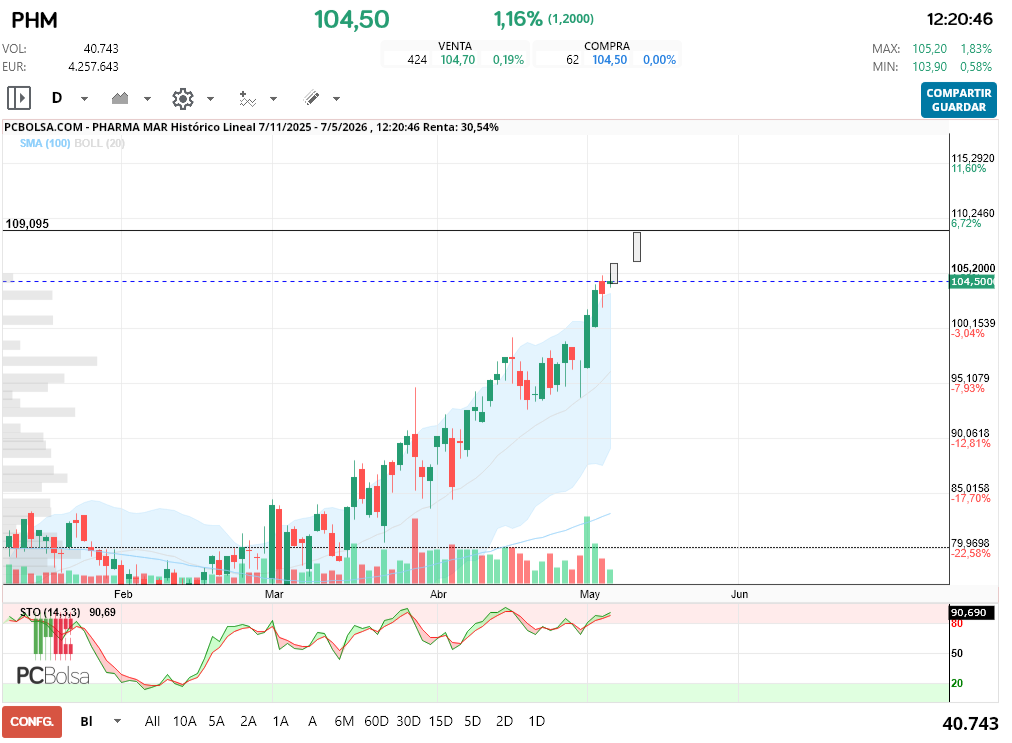The height and width of the screenshot is (743, 1012).
Task: Expand the settings gear dropdown arrow
Action: [x=210, y=99]
